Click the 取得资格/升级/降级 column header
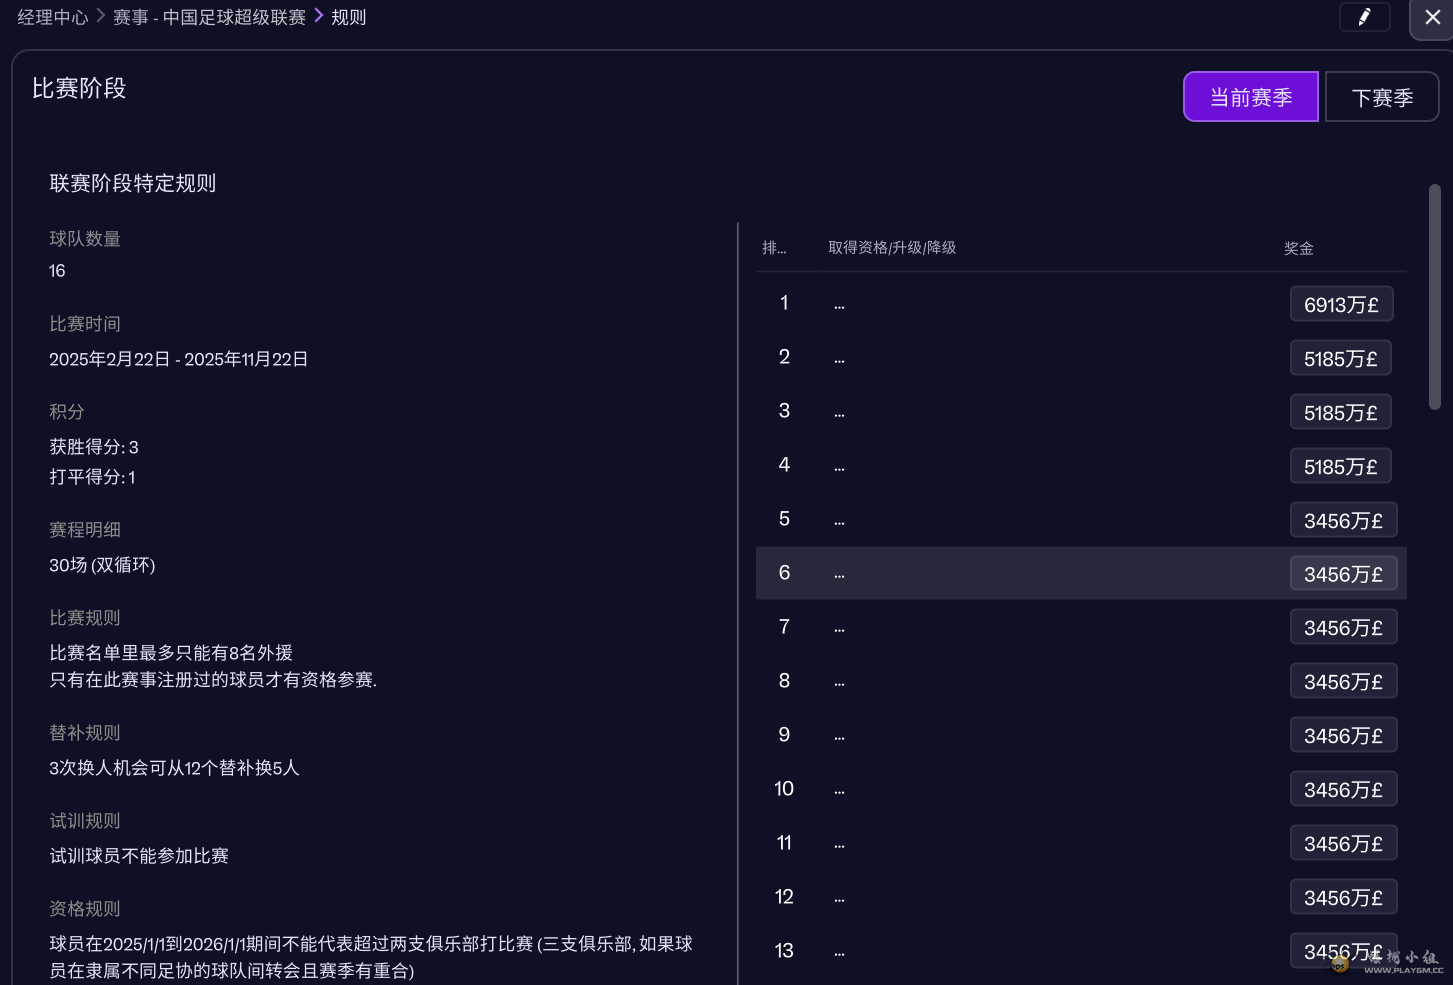1453x985 pixels. point(892,248)
